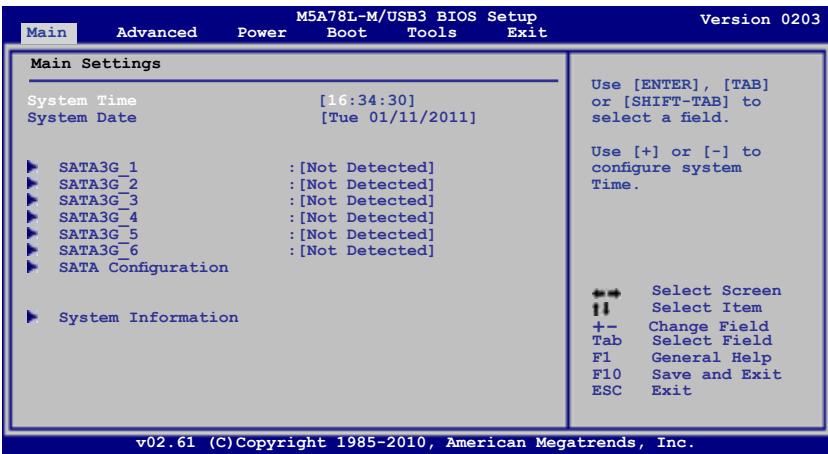Click the Select Item help text
The image size is (828, 454).
point(707,307)
